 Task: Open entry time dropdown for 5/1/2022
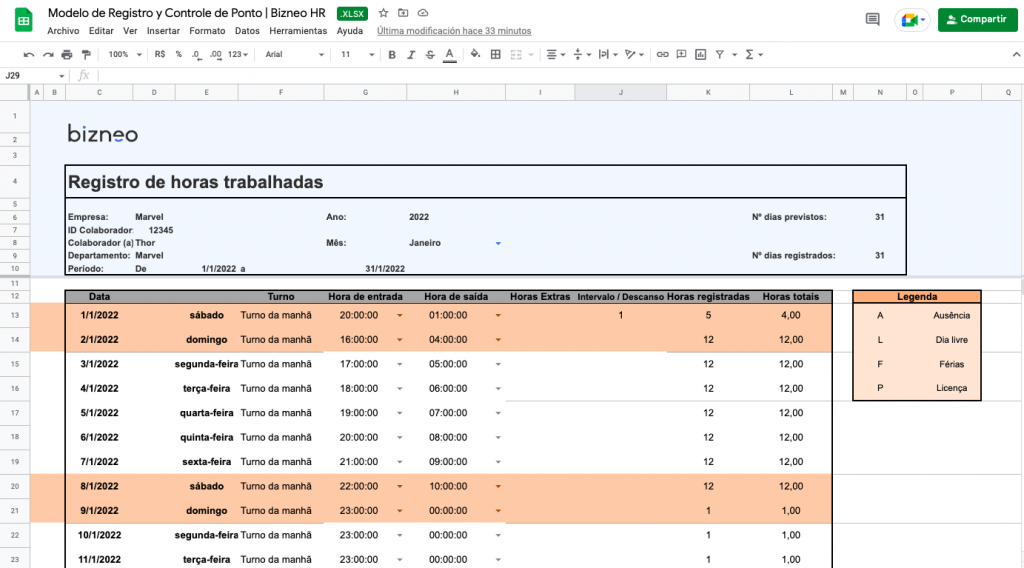[x=400, y=413]
